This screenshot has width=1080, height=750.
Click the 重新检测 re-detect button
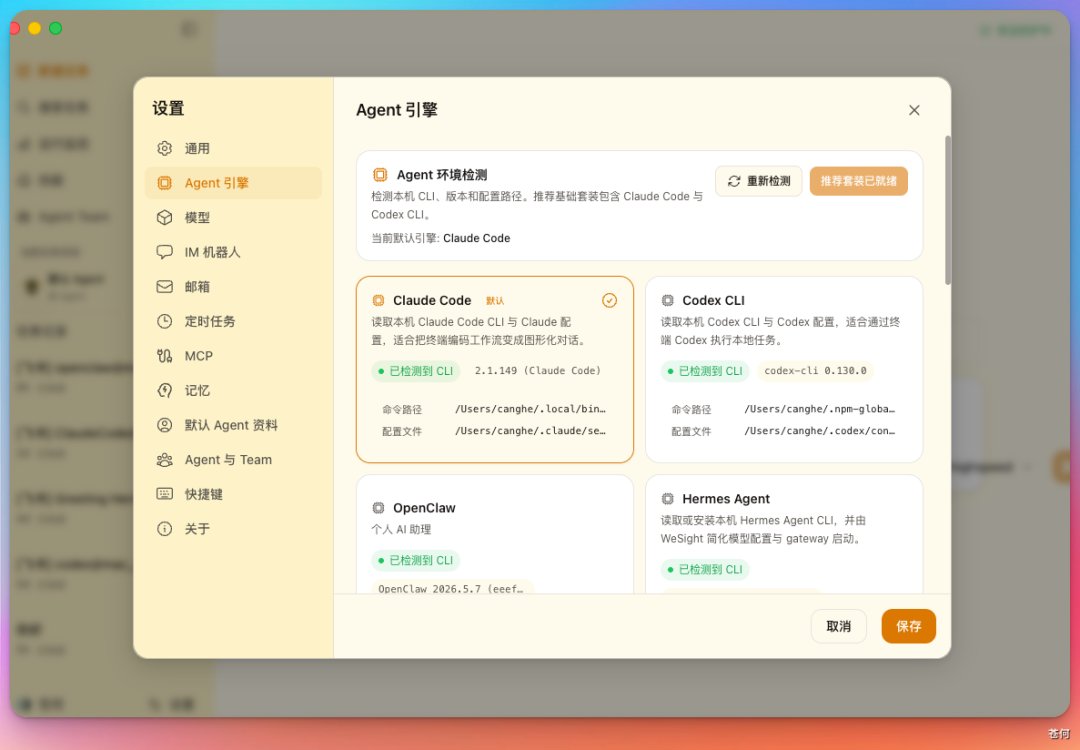(758, 181)
